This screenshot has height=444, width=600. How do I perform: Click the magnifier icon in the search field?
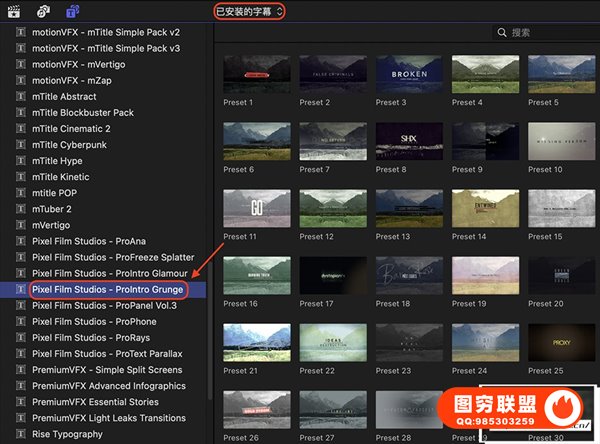pyautogui.click(x=501, y=33)
